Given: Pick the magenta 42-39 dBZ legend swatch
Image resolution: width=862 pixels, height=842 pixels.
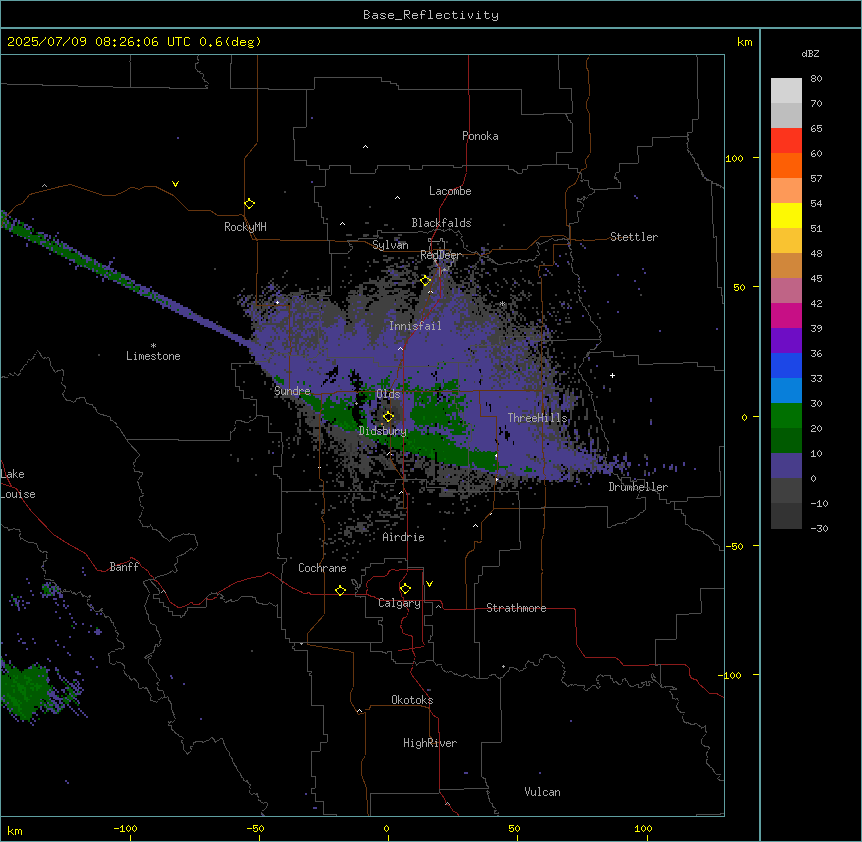Looking at the screenshot, I should pos(786,315).
